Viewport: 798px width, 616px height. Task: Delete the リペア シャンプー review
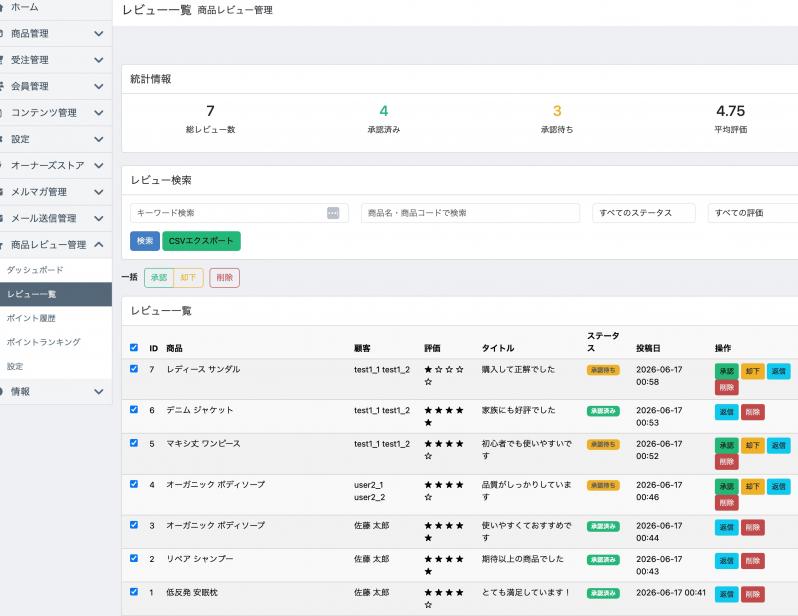pyautogui.click(x=753, y=561)
